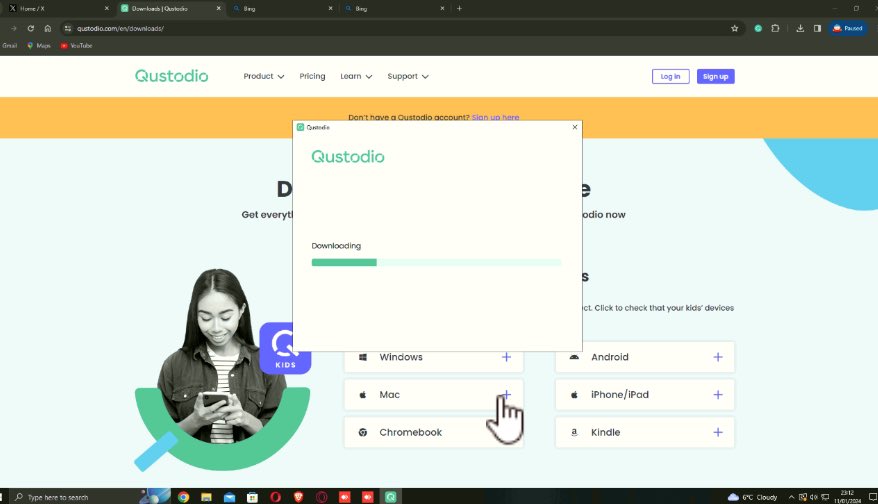Click the forward navigation arrow

[x=13, y=28]
